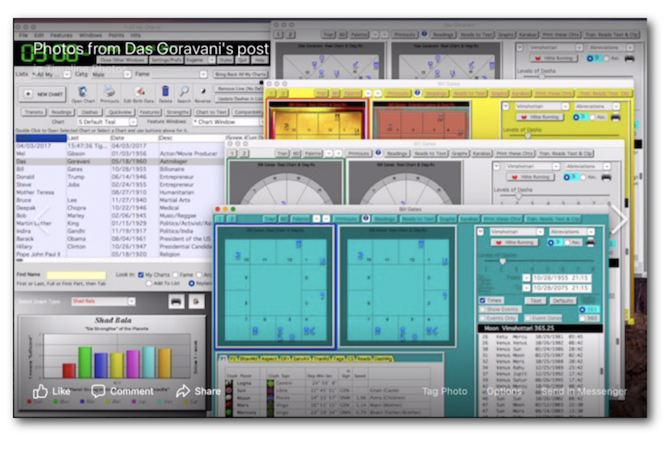Image resolution: width=667 pixels, height=454 pixels.
Task: Click the Printouts printer icon
Action: coord(109,92)
